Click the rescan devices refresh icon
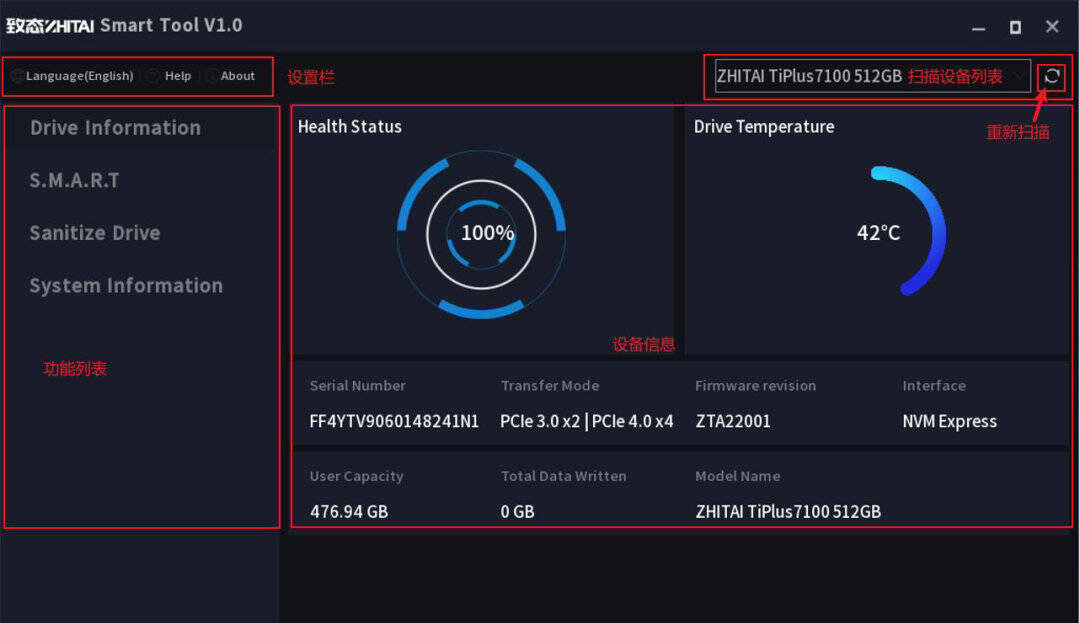Viewport: 1080px width, 623px height. [1051, 76]
